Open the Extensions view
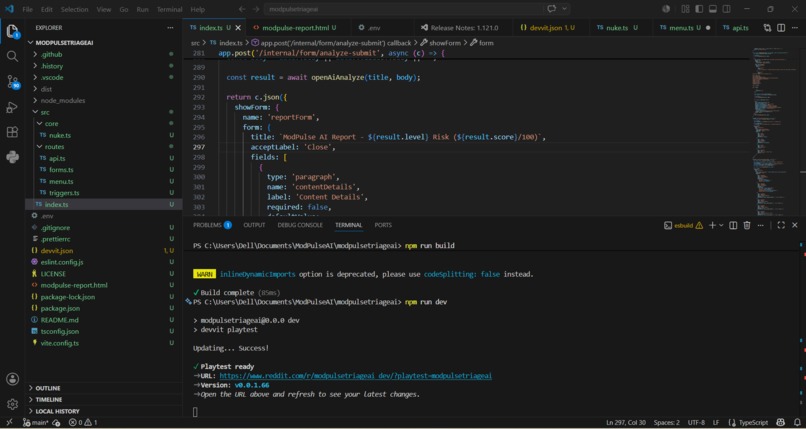 pos(12,132)
